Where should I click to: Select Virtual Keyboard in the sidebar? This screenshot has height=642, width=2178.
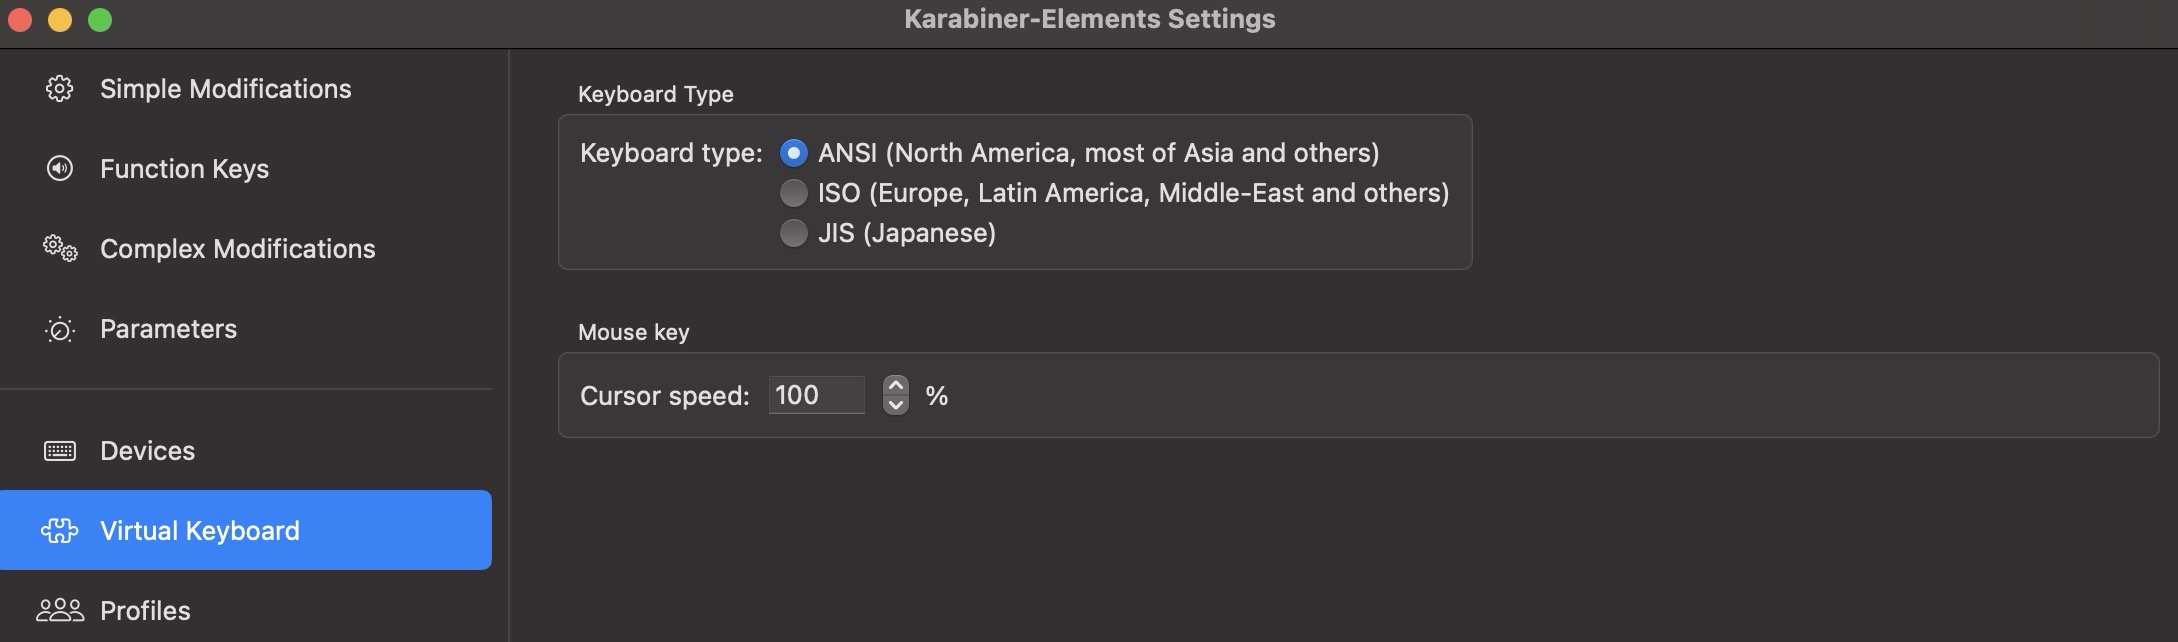[x=246, y=530]
